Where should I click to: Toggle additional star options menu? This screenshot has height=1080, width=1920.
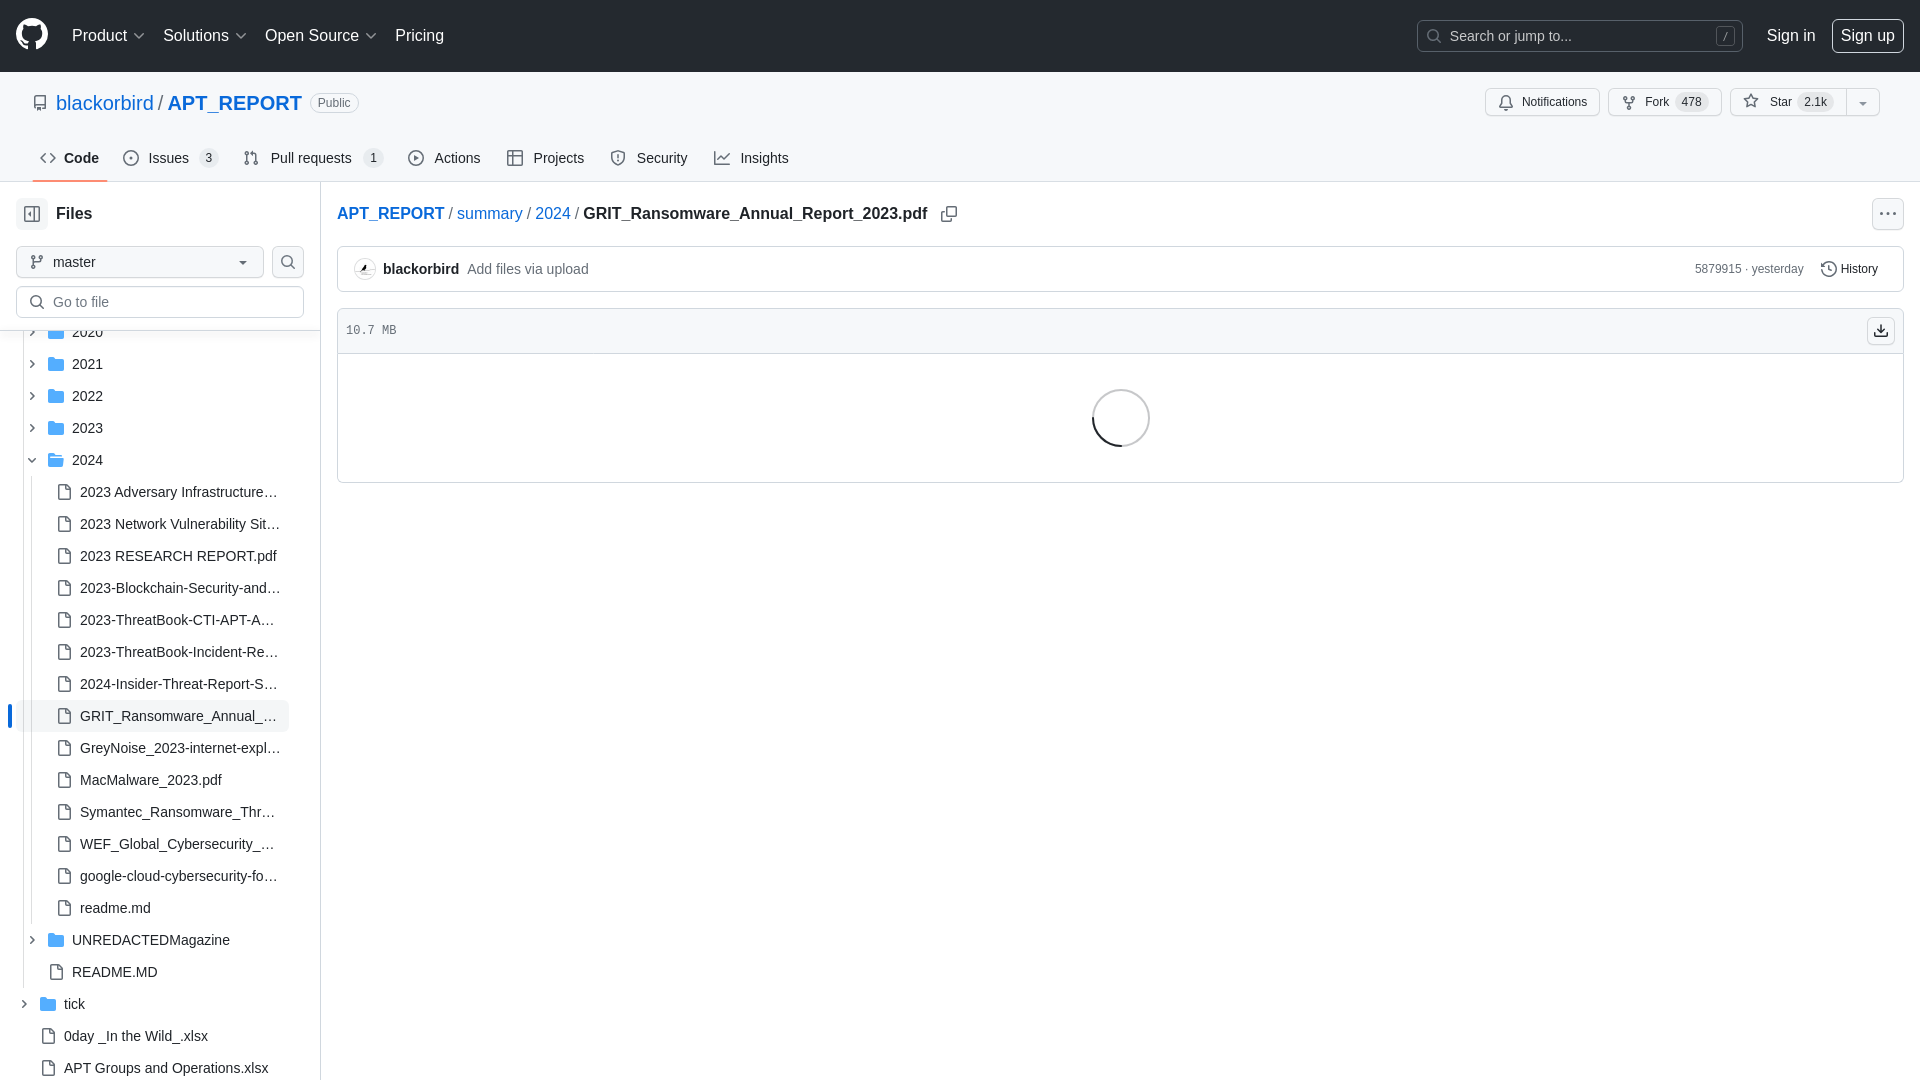point(1863,102)
